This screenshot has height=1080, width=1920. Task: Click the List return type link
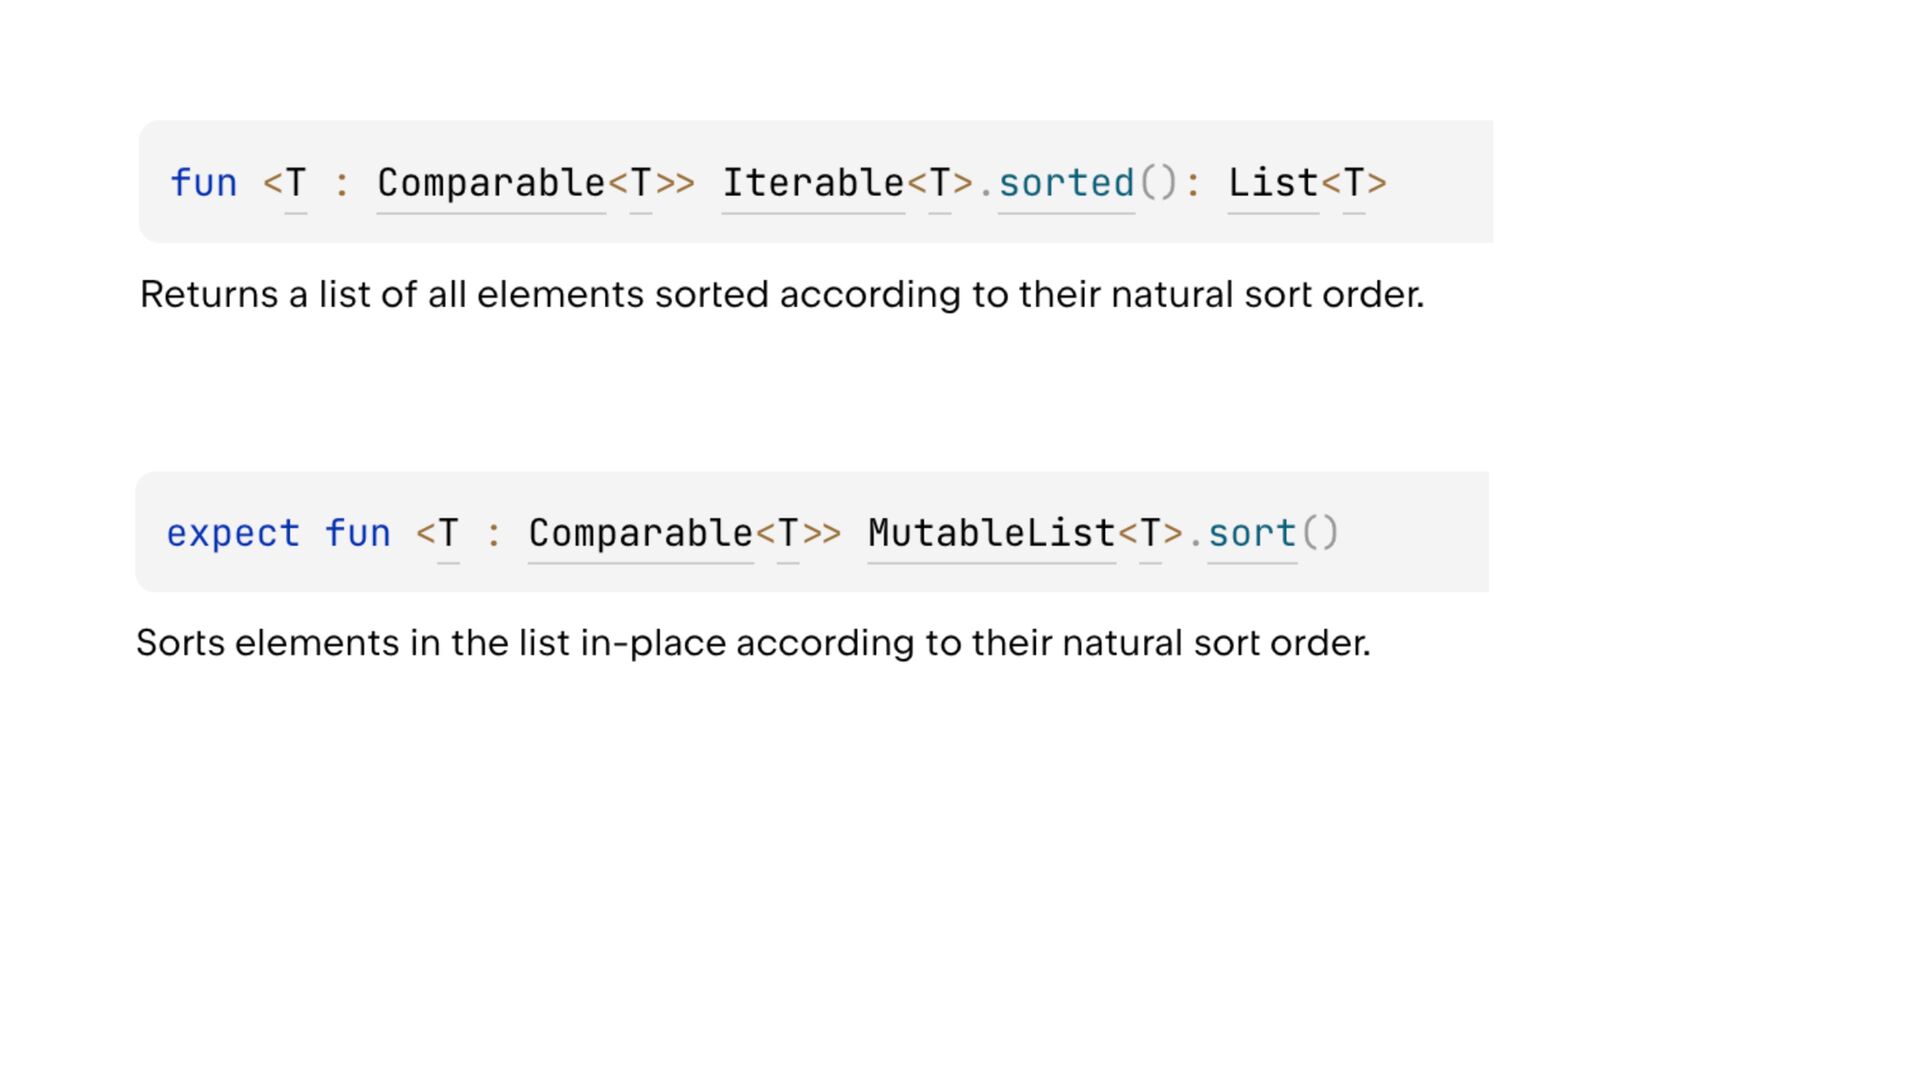point(1273,183)
